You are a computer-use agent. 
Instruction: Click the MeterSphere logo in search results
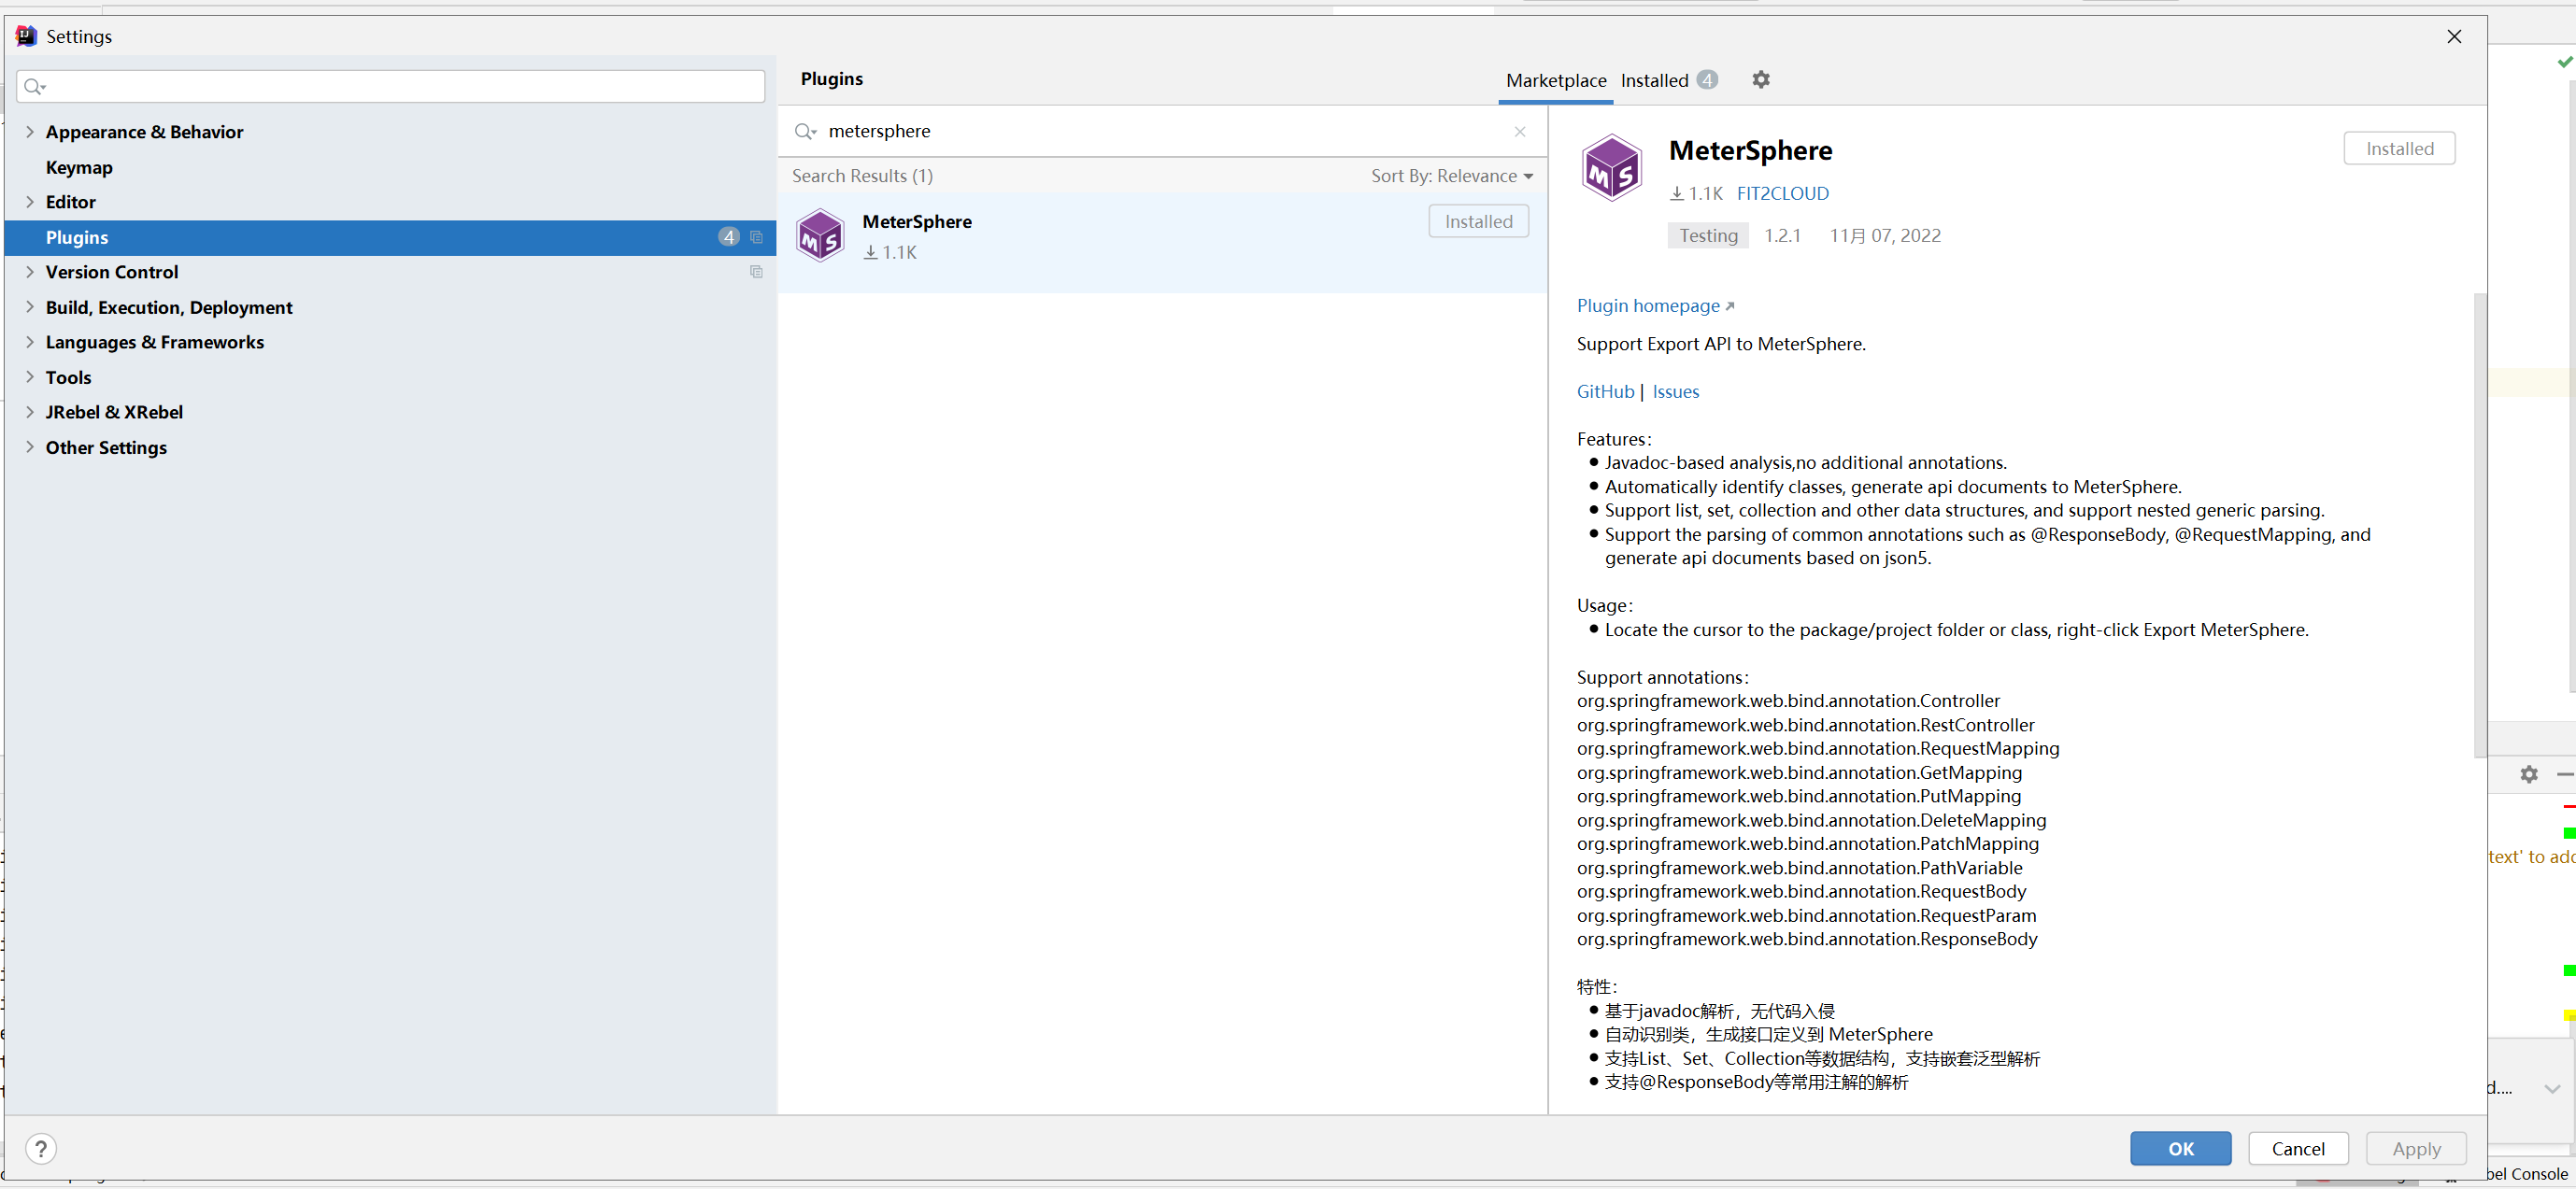pyautogui.click(x=820, y=236)
